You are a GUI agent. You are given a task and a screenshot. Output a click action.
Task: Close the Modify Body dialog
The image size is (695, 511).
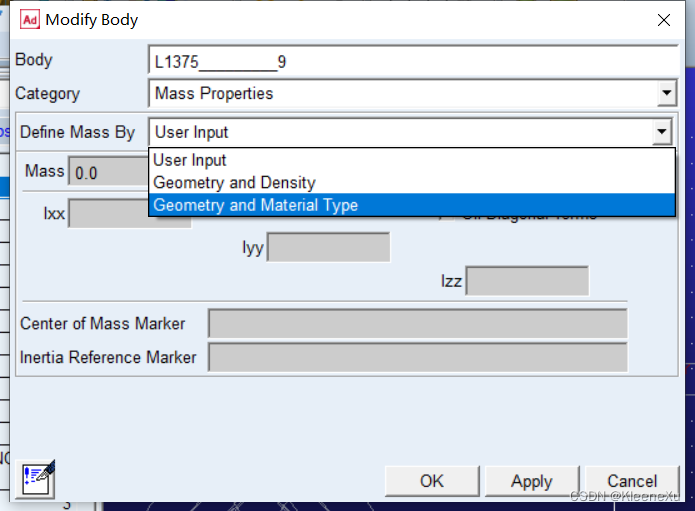click(663, 20)
